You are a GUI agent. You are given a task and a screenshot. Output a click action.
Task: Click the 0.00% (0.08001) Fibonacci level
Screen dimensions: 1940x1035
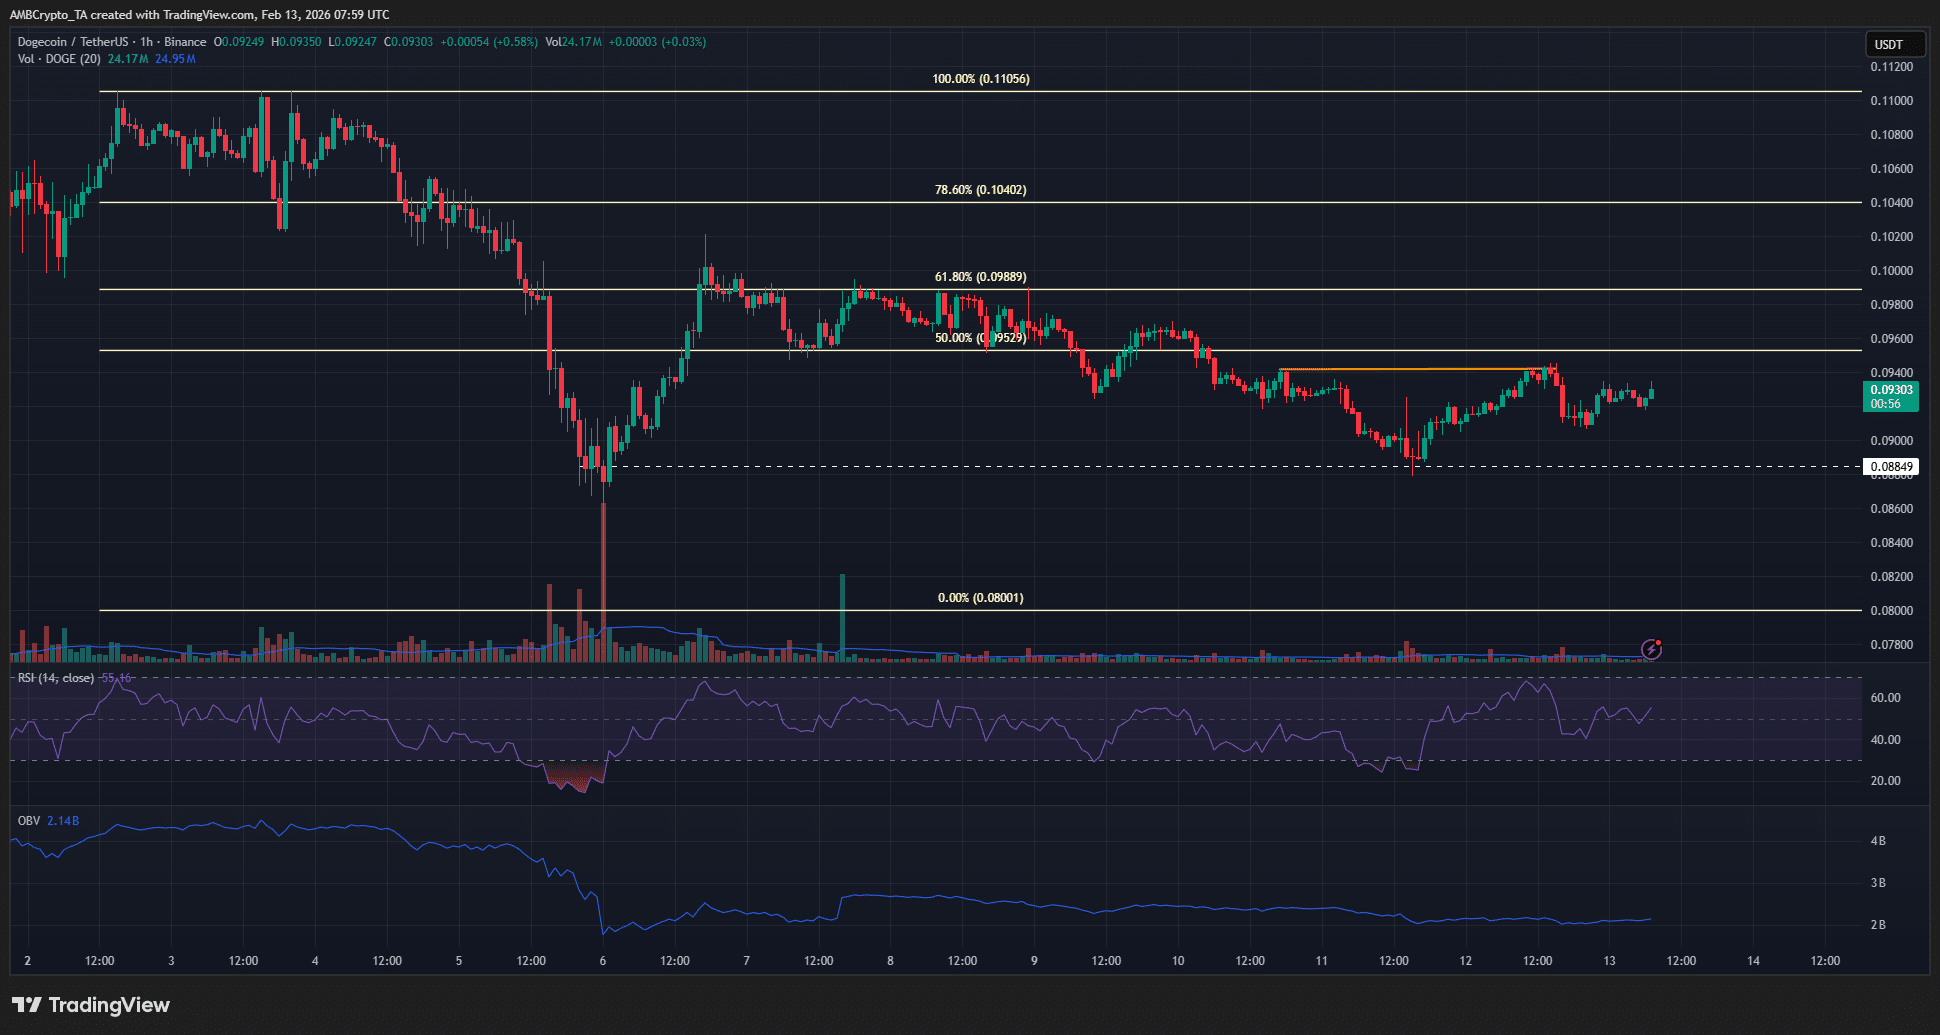point(978,597)
